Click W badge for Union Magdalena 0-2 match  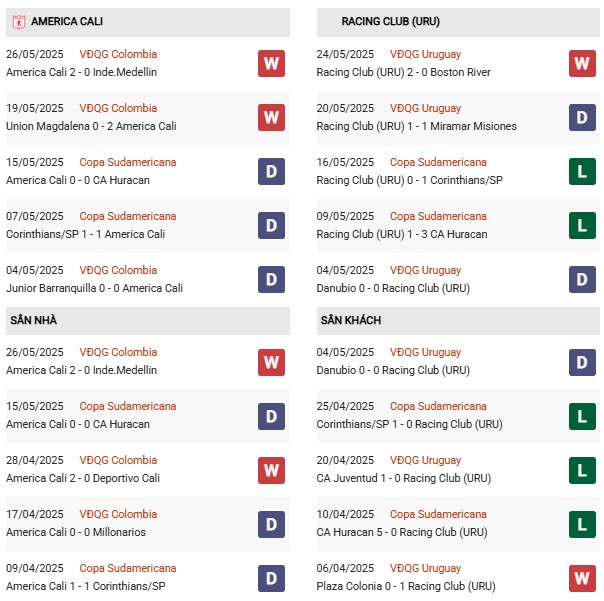[x=272, y=118]
